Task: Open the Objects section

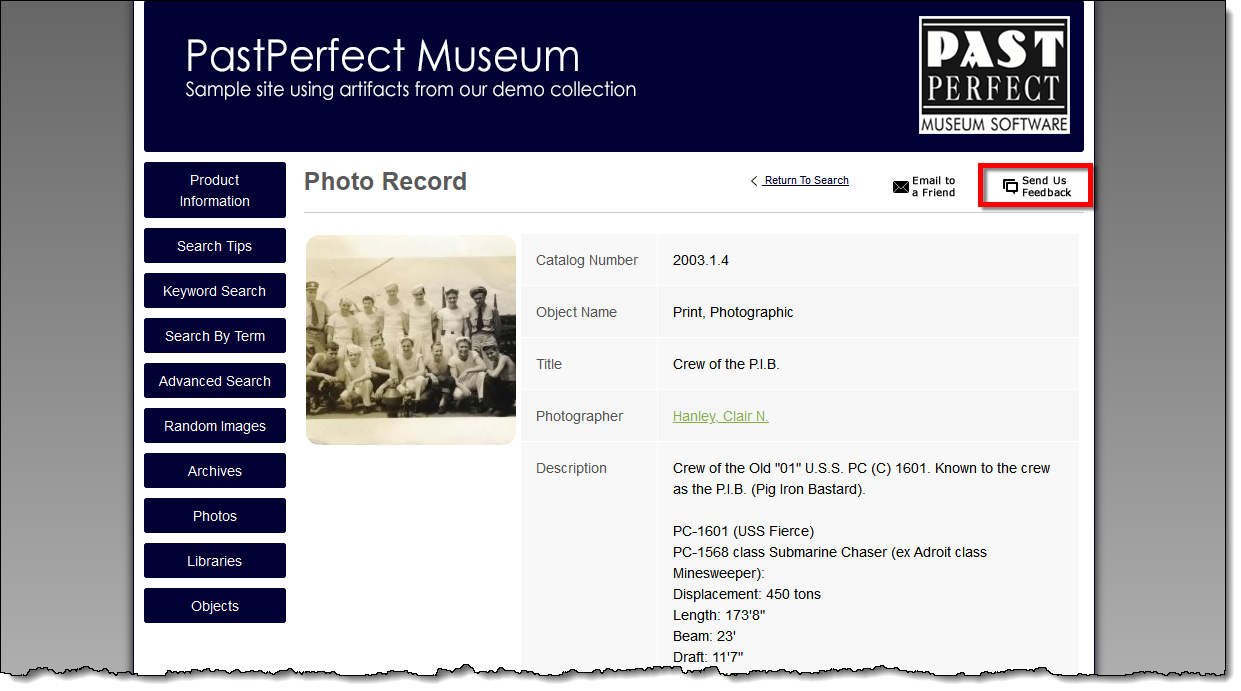Action: (215, 606)
